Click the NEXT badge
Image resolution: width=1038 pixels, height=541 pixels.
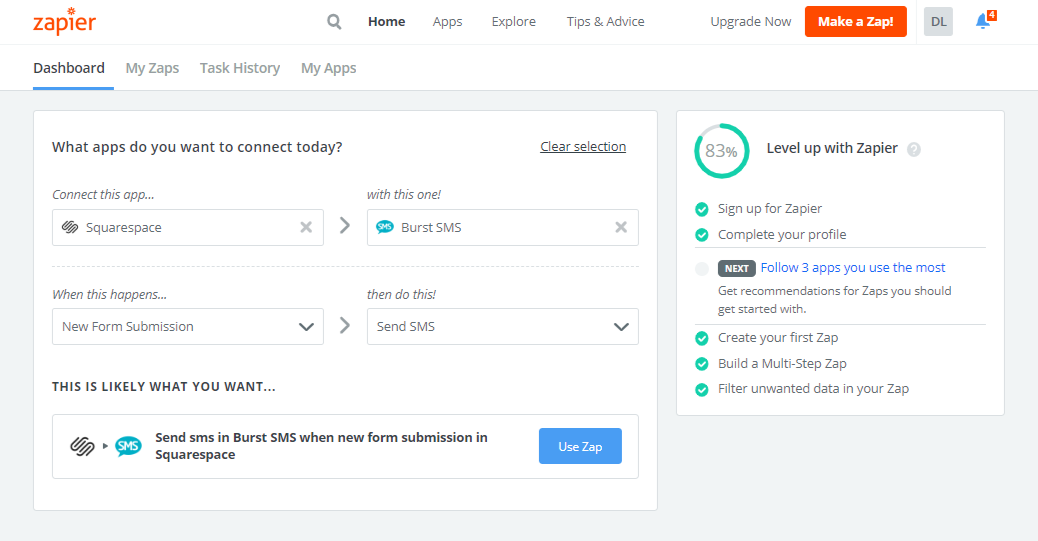tap(737, 268)
